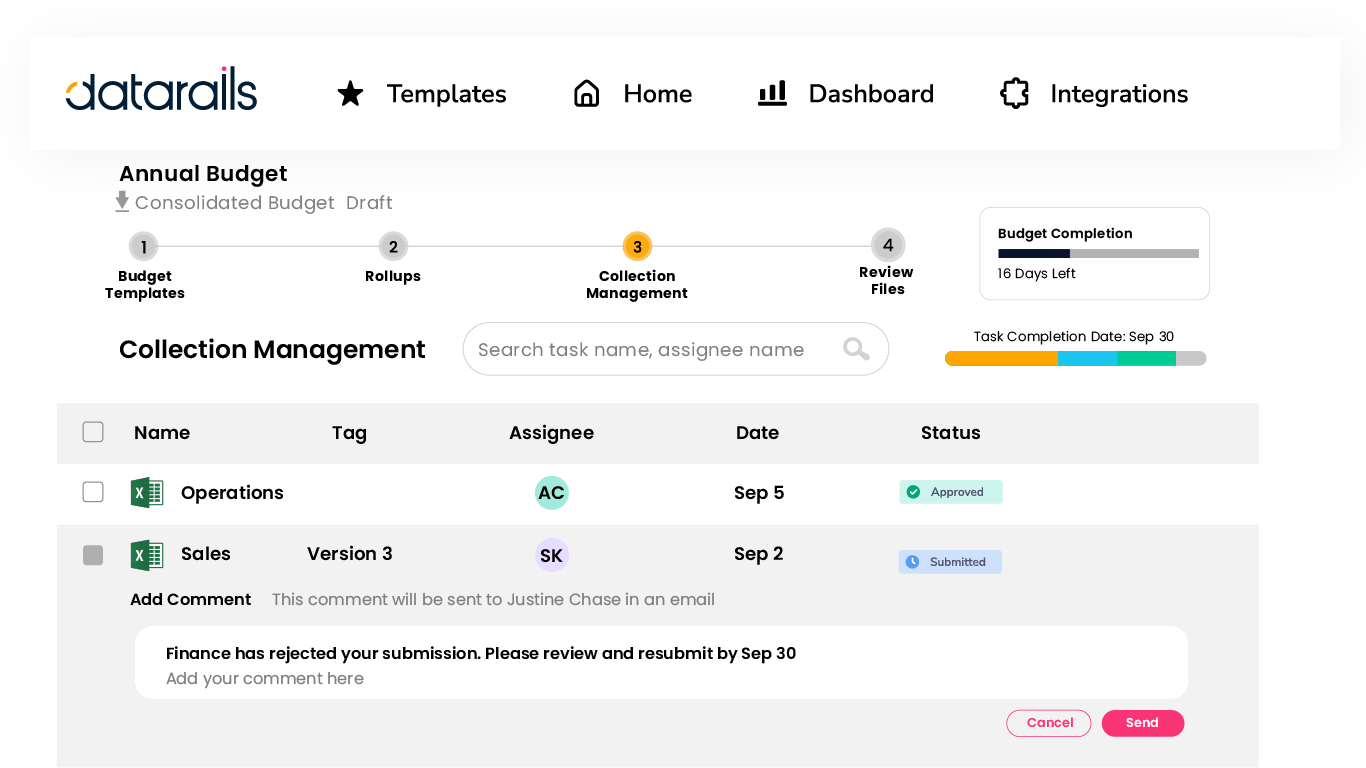1366x768 pixels.
Task: Click the search magnifying glass icon
Action: click(856, 349)
